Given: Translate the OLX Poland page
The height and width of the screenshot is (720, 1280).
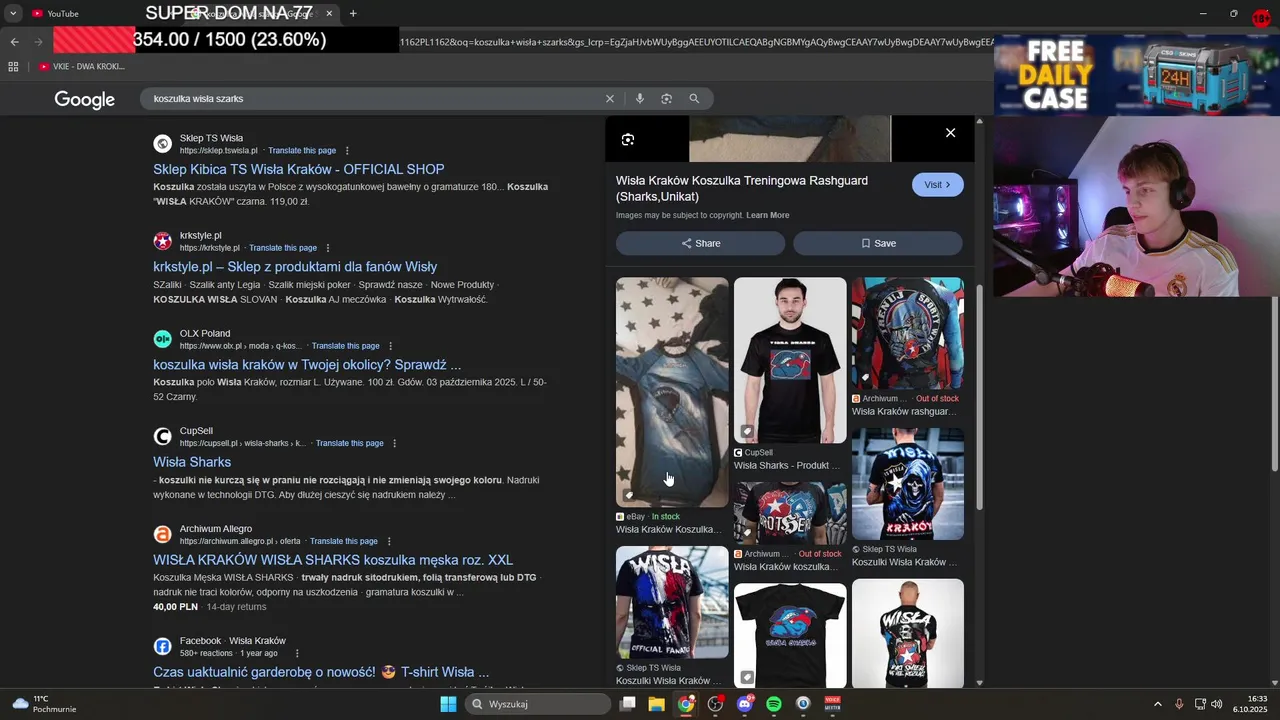Looking at the screenshot, I should pyautogui.click(x=345, y=346).
